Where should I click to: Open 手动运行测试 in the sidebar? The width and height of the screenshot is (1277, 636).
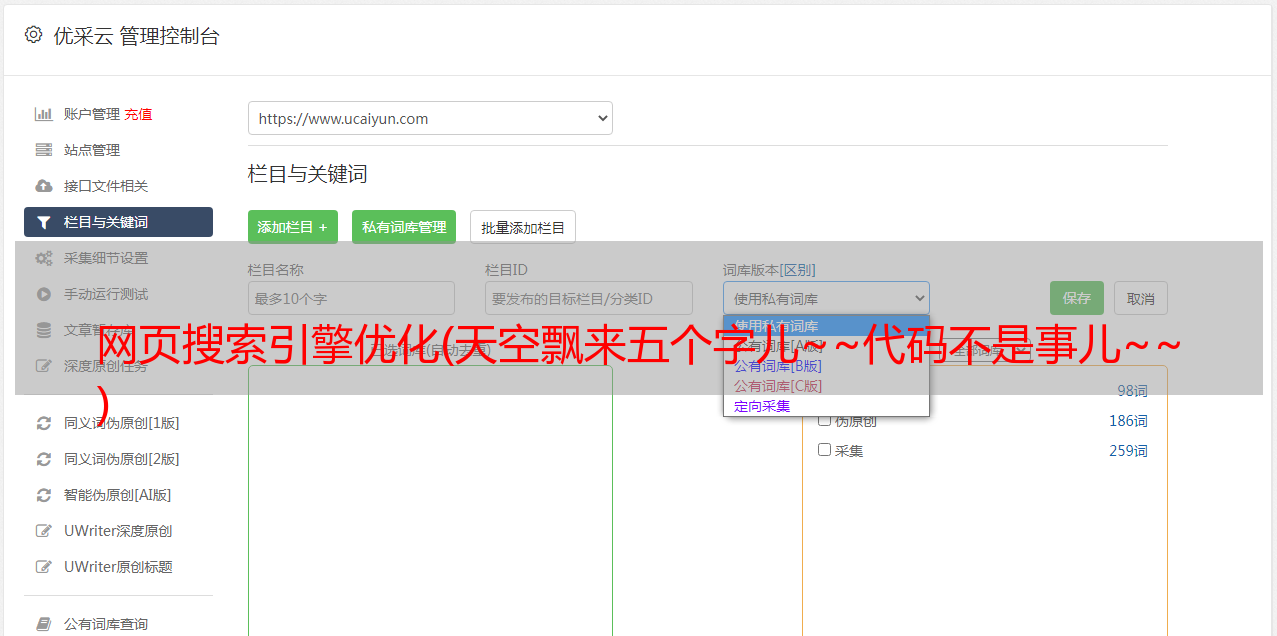point(106,294)
